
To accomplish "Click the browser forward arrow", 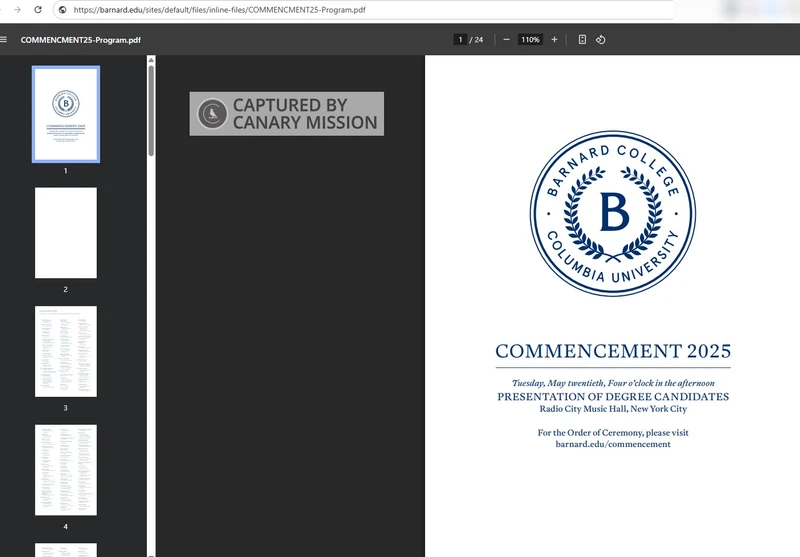I will [x=17, y=10].
